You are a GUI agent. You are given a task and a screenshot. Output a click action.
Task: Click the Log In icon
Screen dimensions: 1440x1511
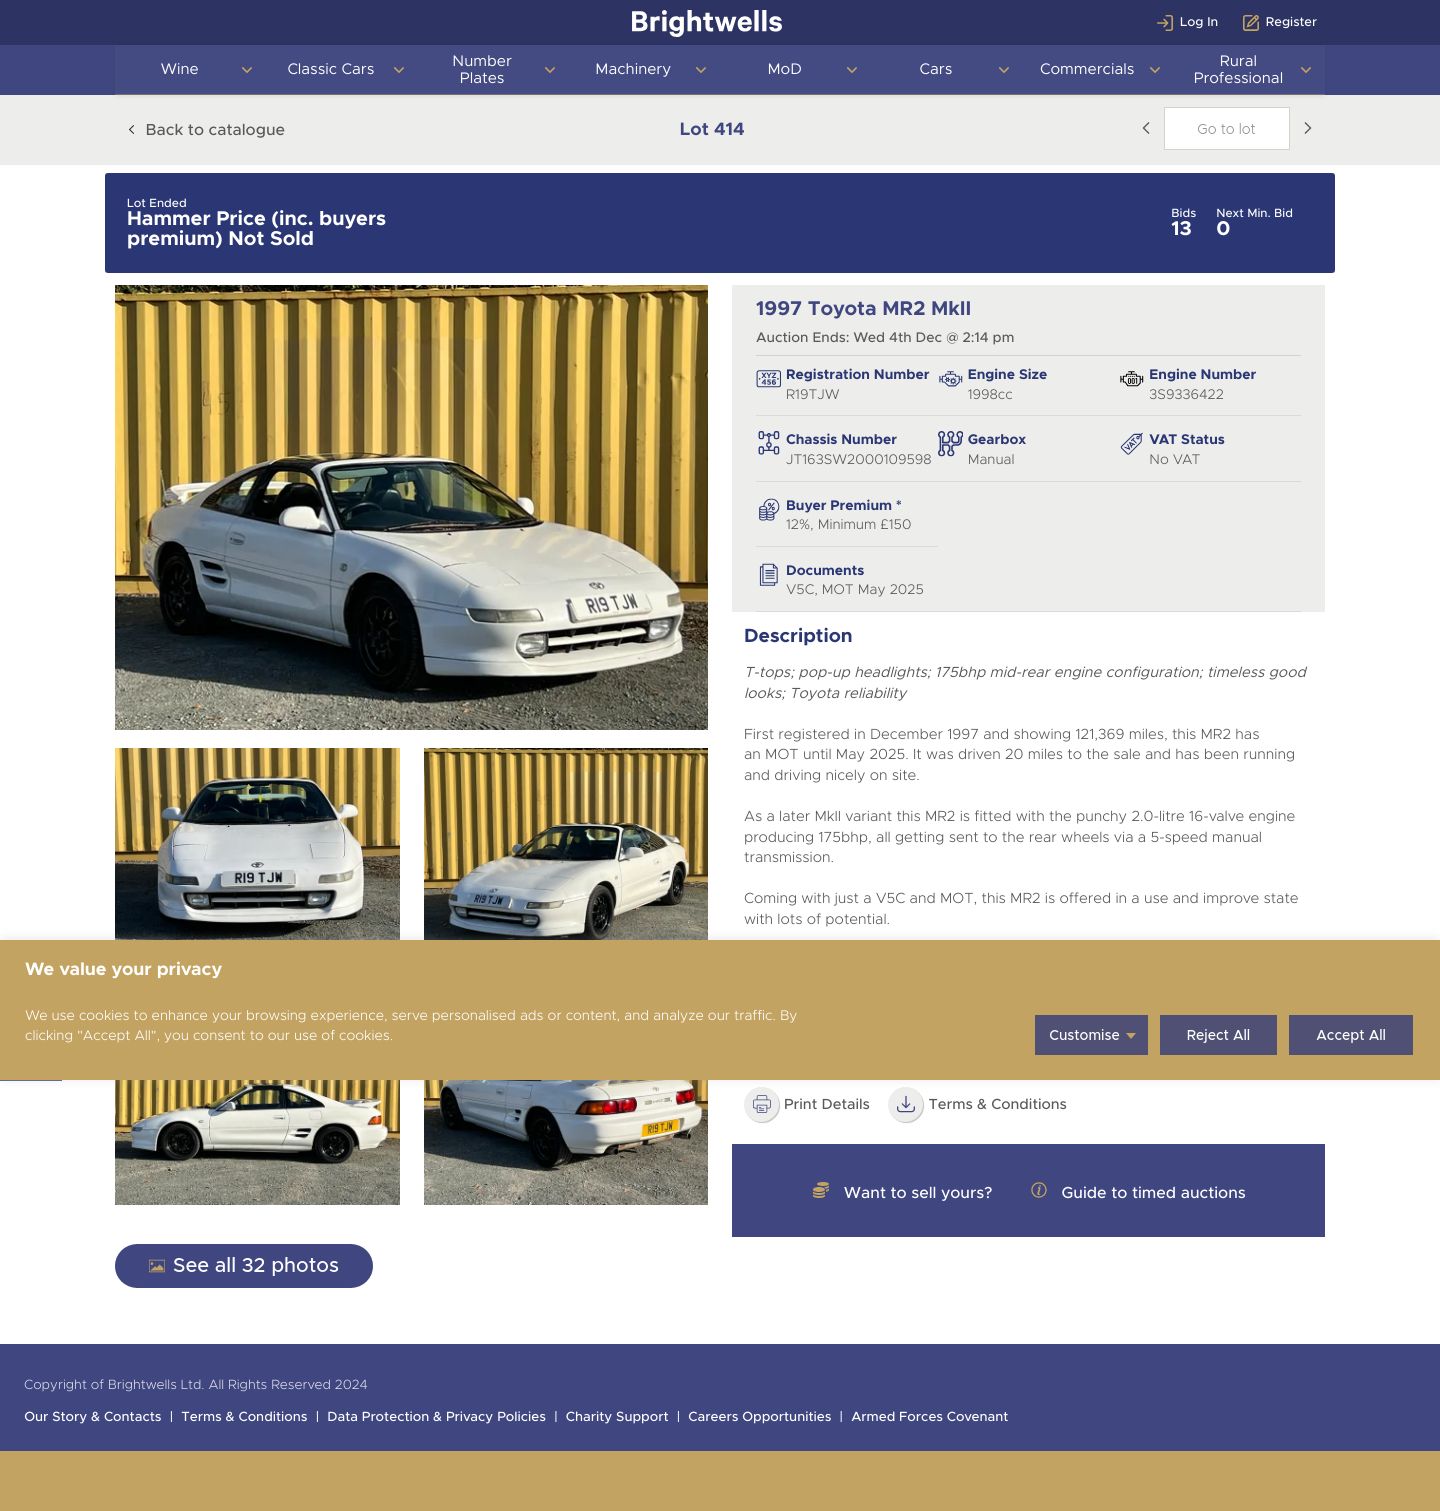1165,22
